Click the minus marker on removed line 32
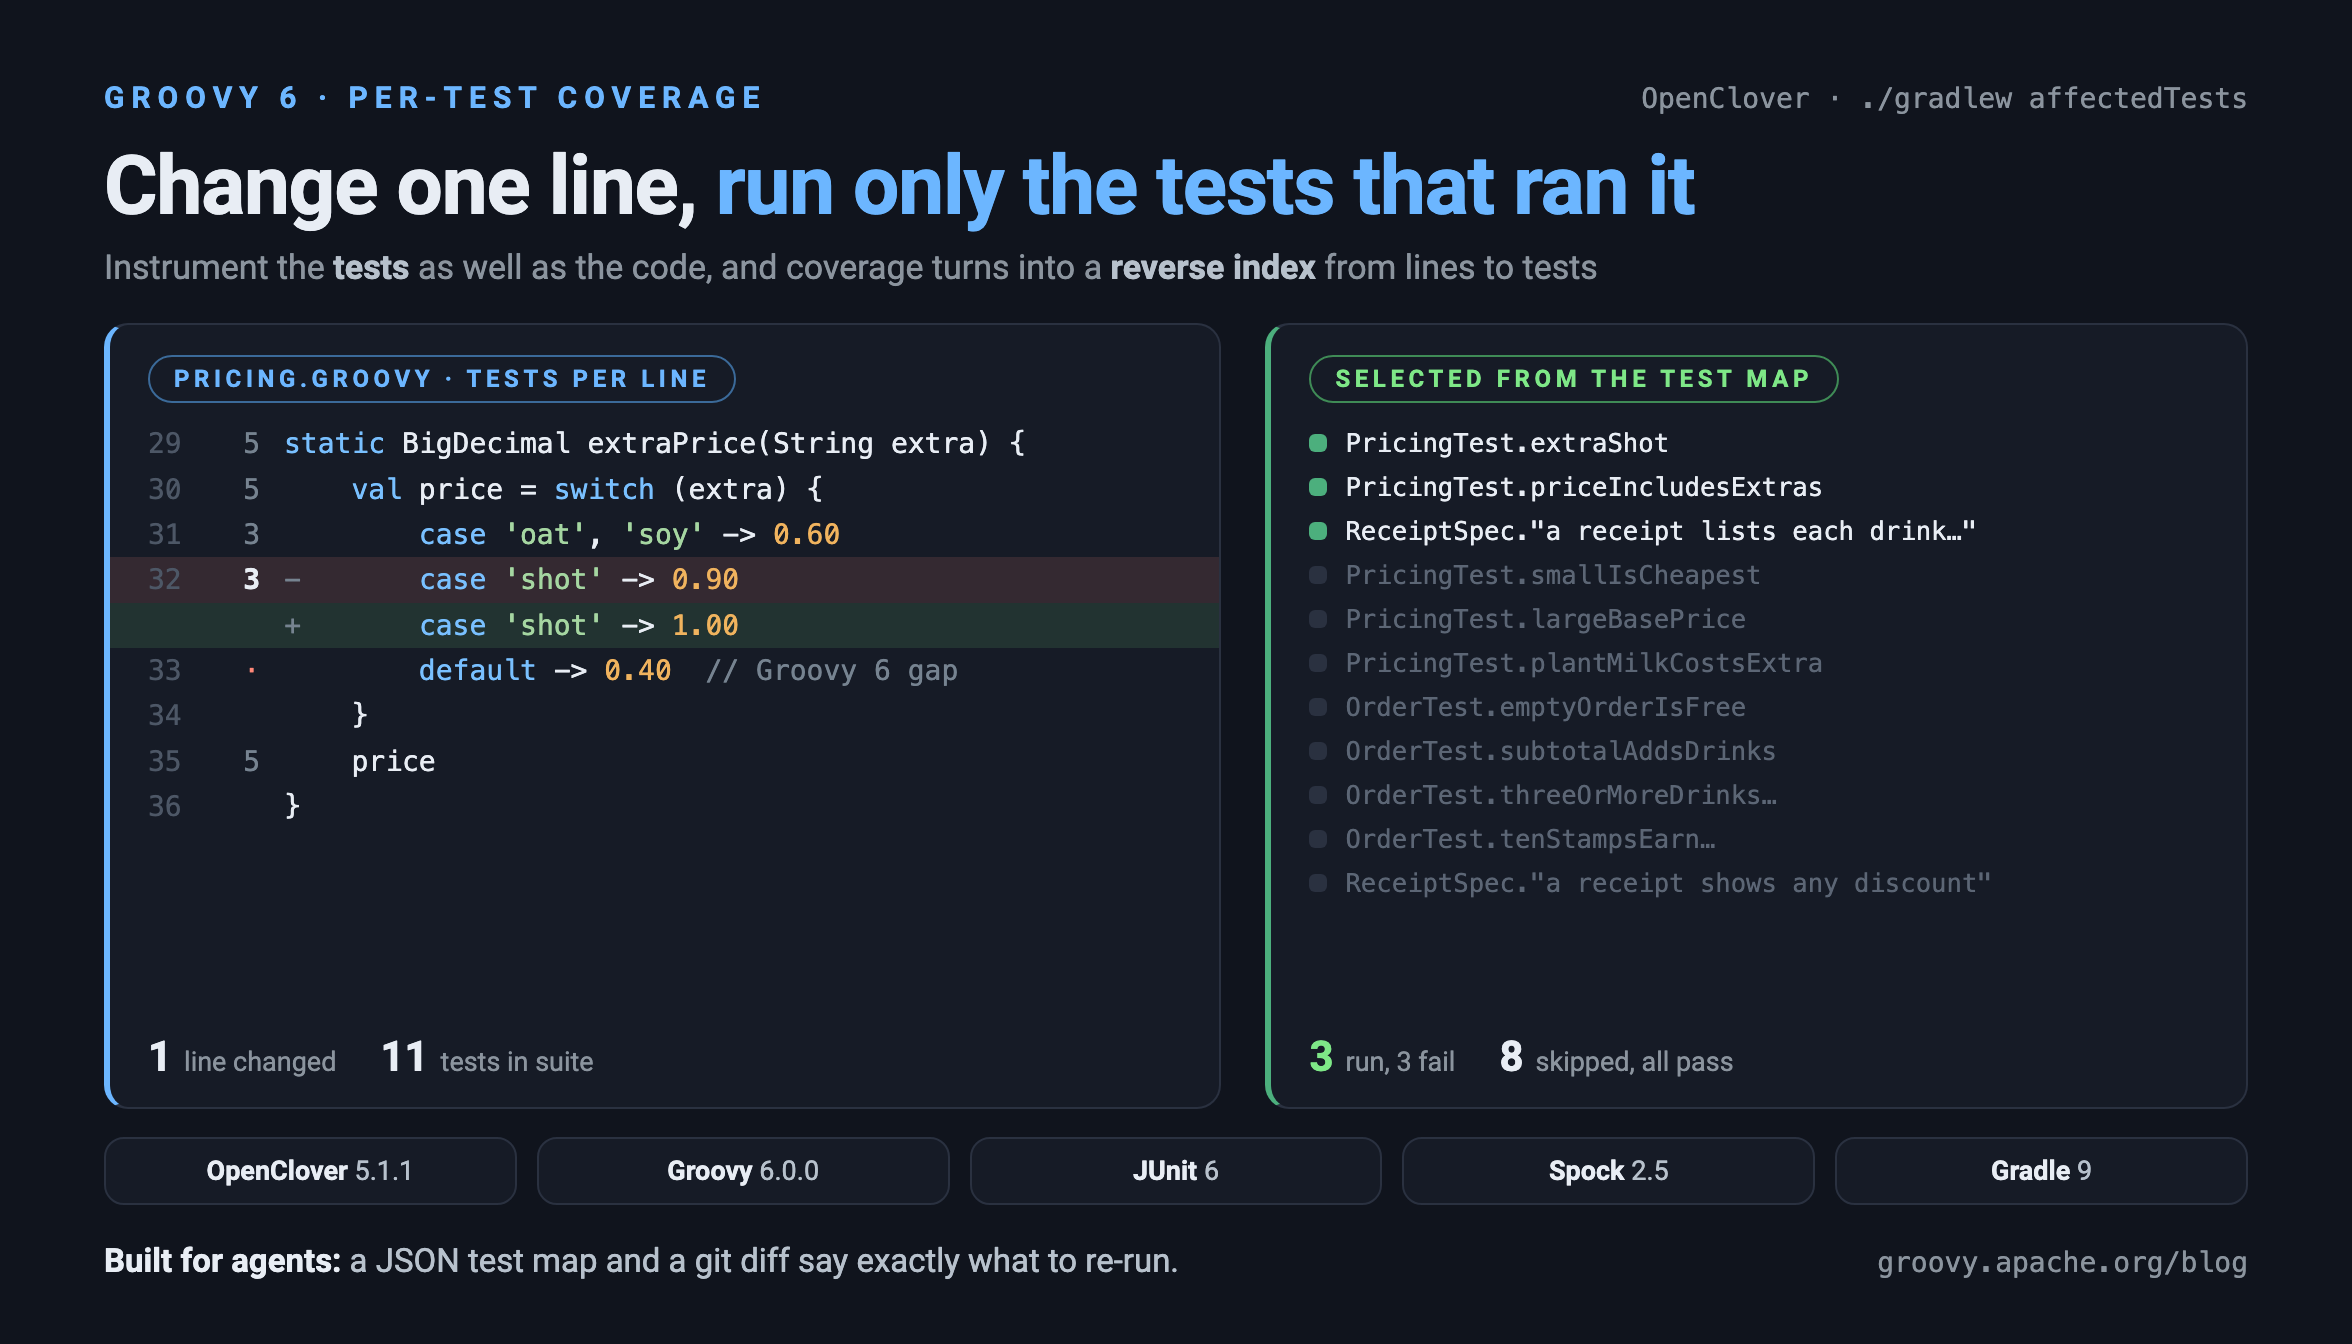The width and height of the screenshot is (2352, 1344). click(292, 580)
